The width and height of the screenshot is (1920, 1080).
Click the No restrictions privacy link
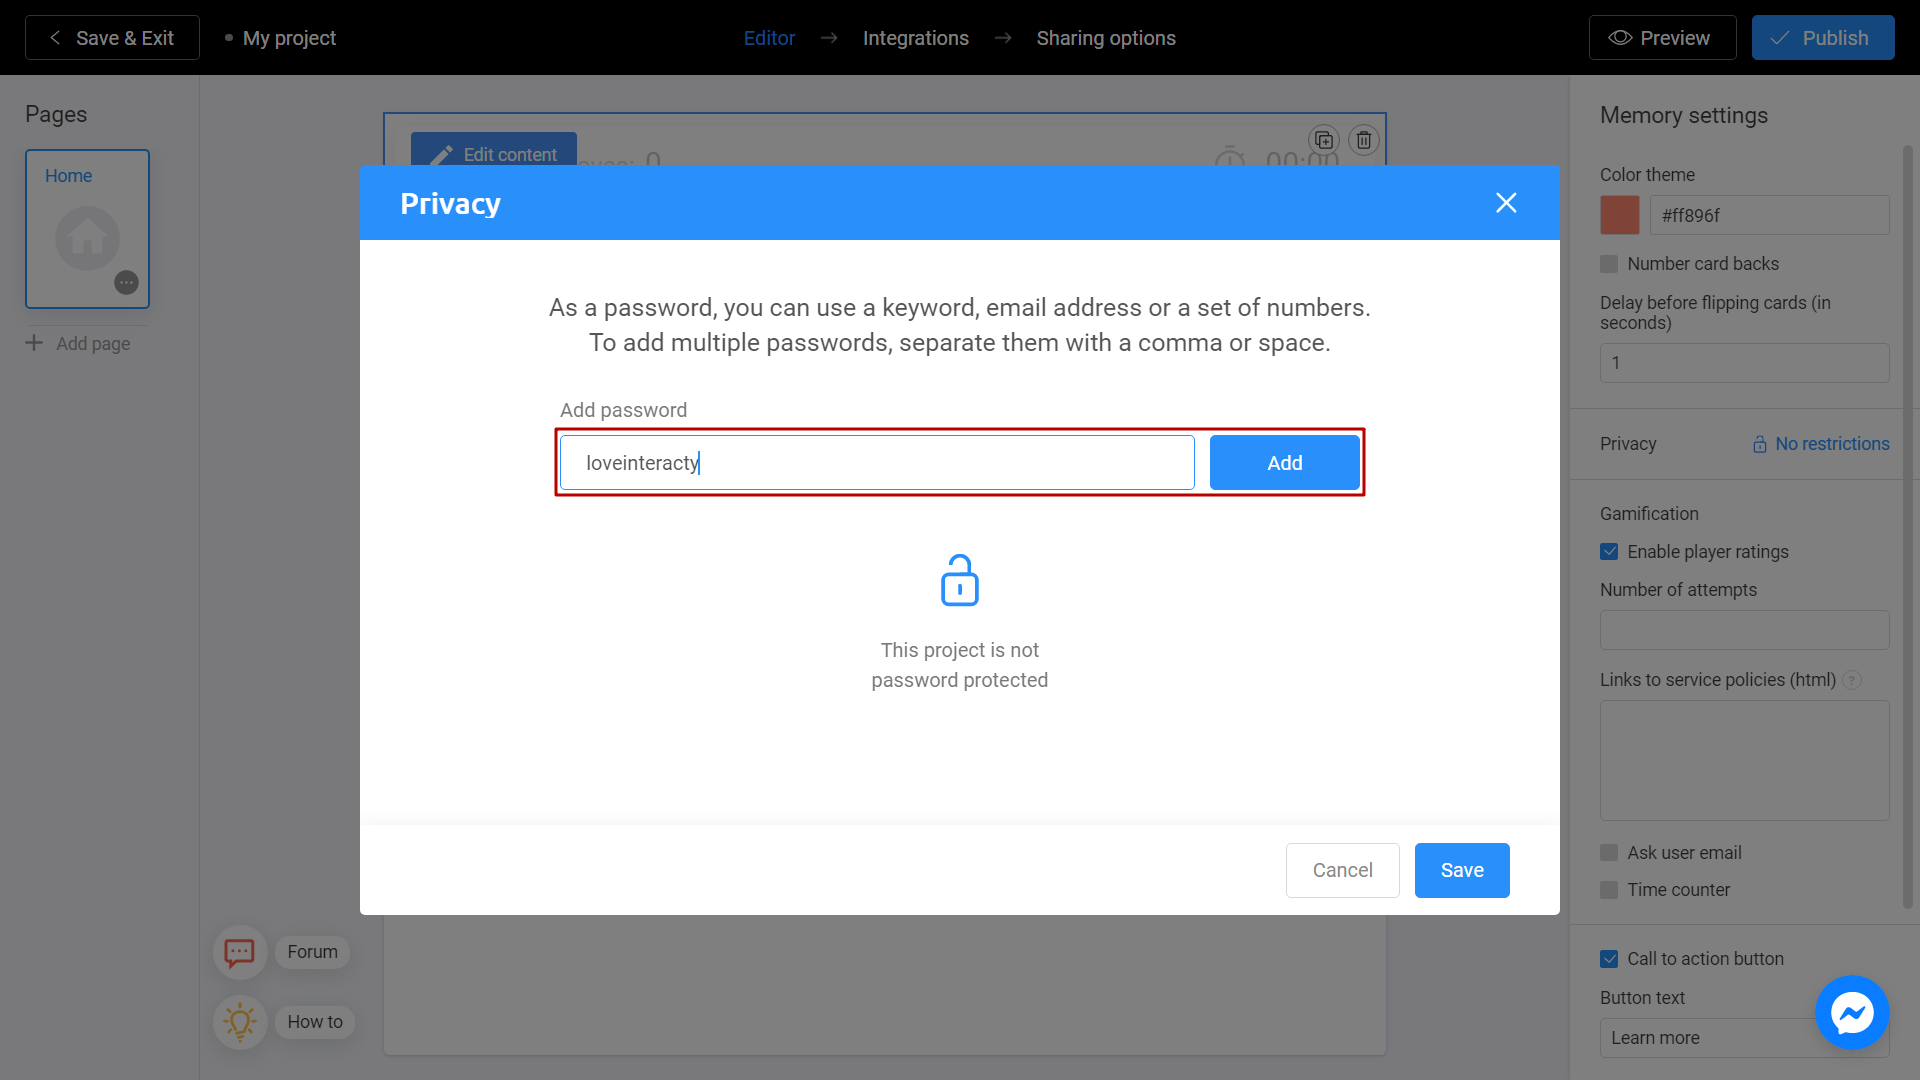[x=1820, y=443]
